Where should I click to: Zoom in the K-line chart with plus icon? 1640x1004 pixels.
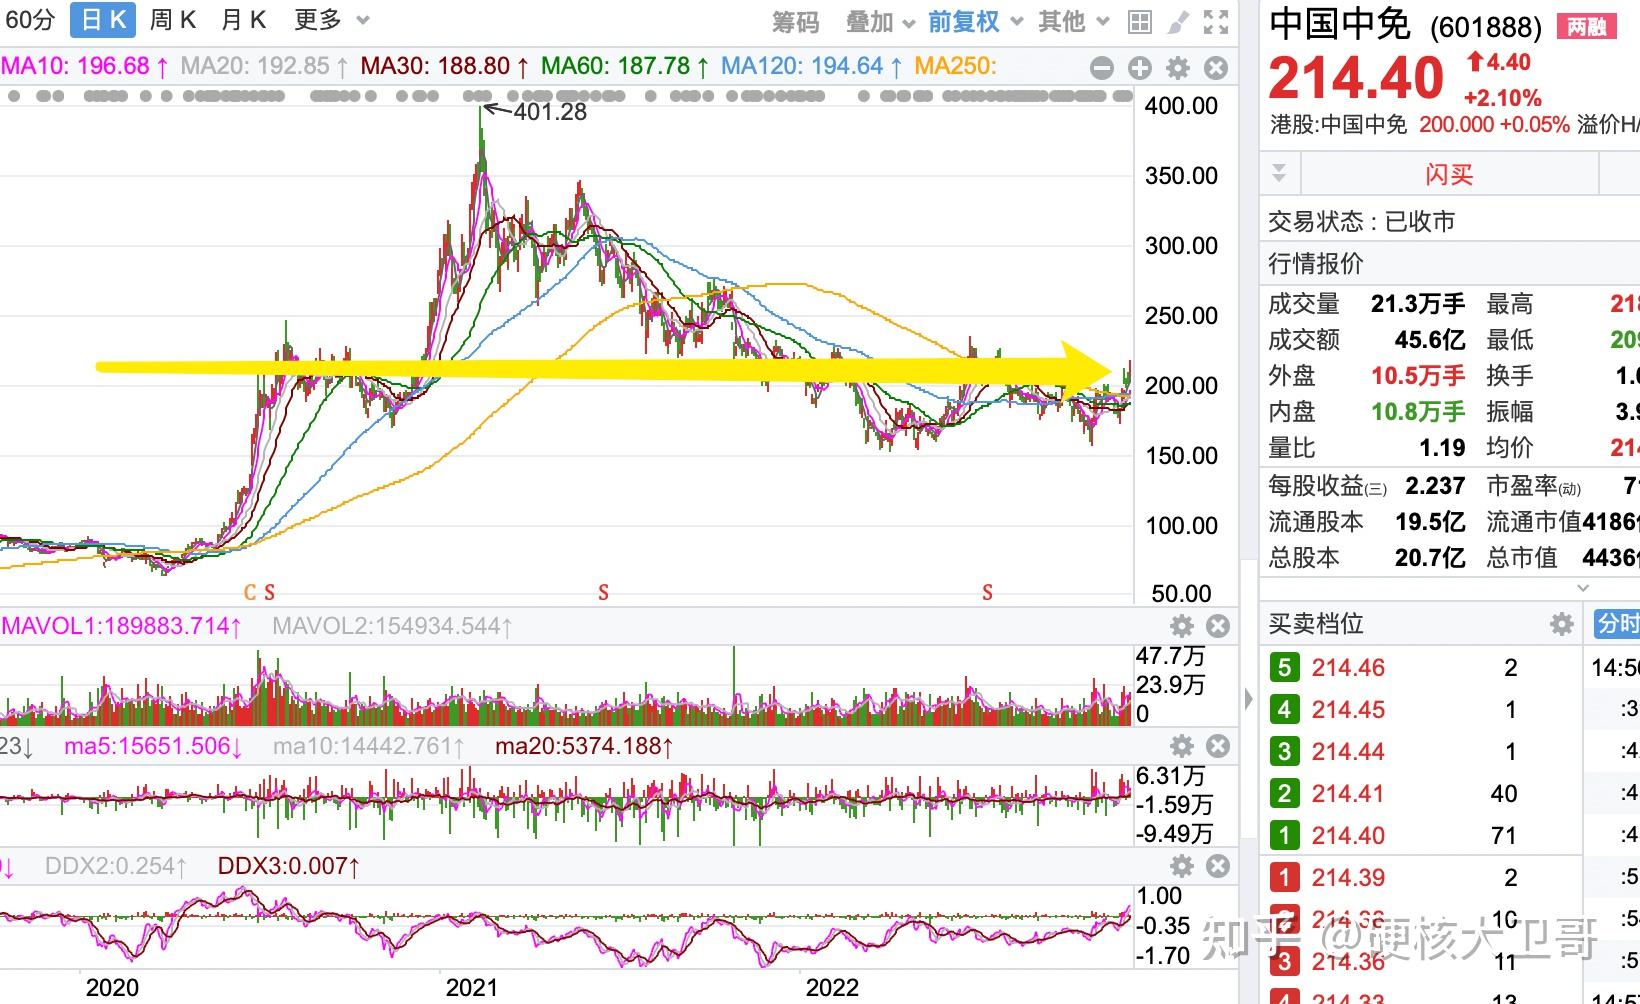pos(1140,68)
